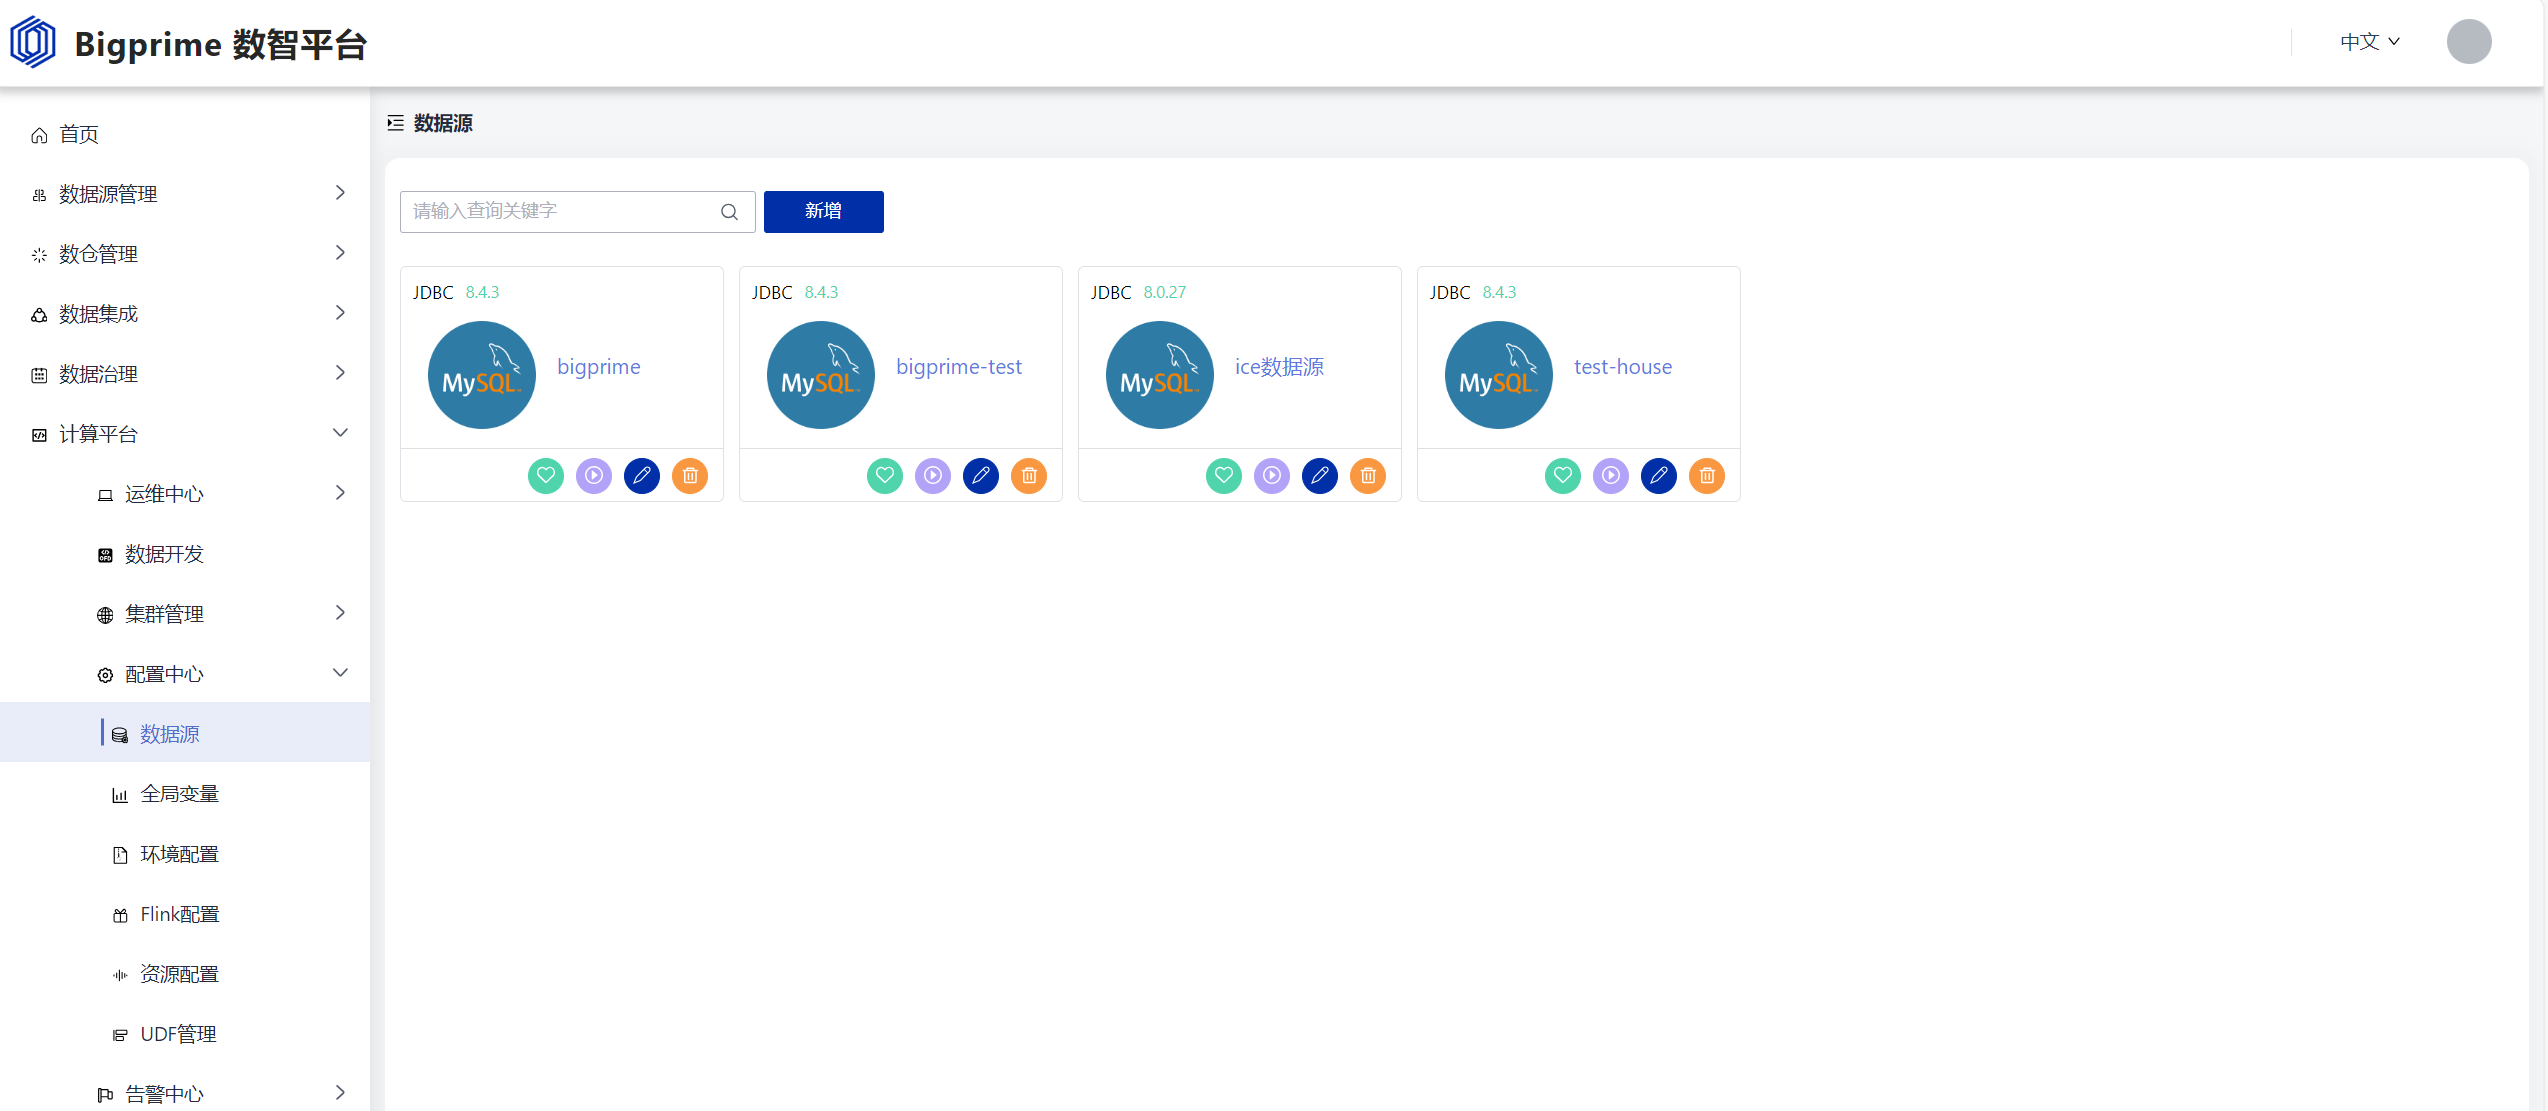Open the ice数据源 datasource name link

[1279, 367]
